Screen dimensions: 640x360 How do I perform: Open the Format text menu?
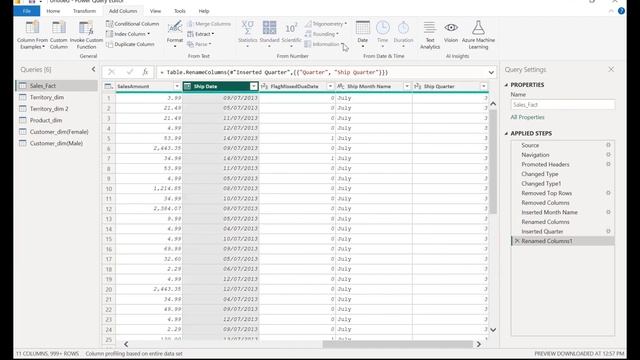(175, 34)
